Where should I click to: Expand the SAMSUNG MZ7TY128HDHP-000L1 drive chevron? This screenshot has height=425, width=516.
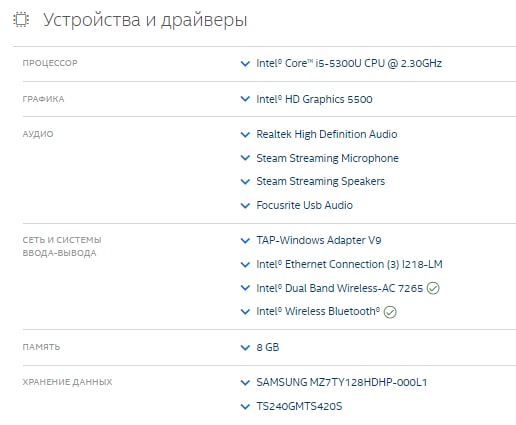point(245,382)
